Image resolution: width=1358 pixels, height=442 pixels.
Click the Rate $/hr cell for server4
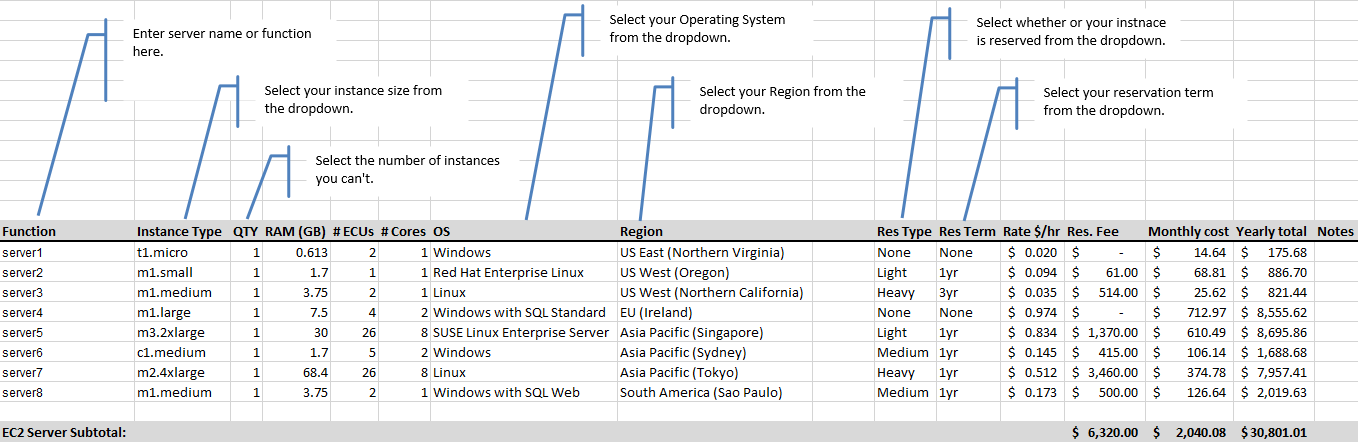pos(1032,313)
